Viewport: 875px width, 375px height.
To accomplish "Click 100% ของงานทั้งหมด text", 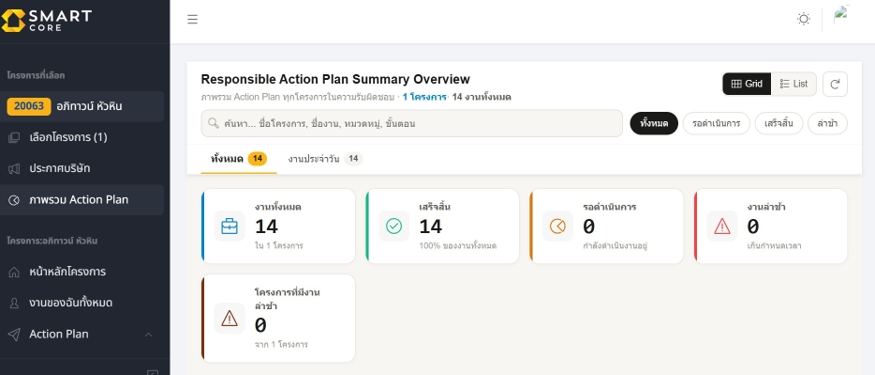I will [x=458, y=246].
